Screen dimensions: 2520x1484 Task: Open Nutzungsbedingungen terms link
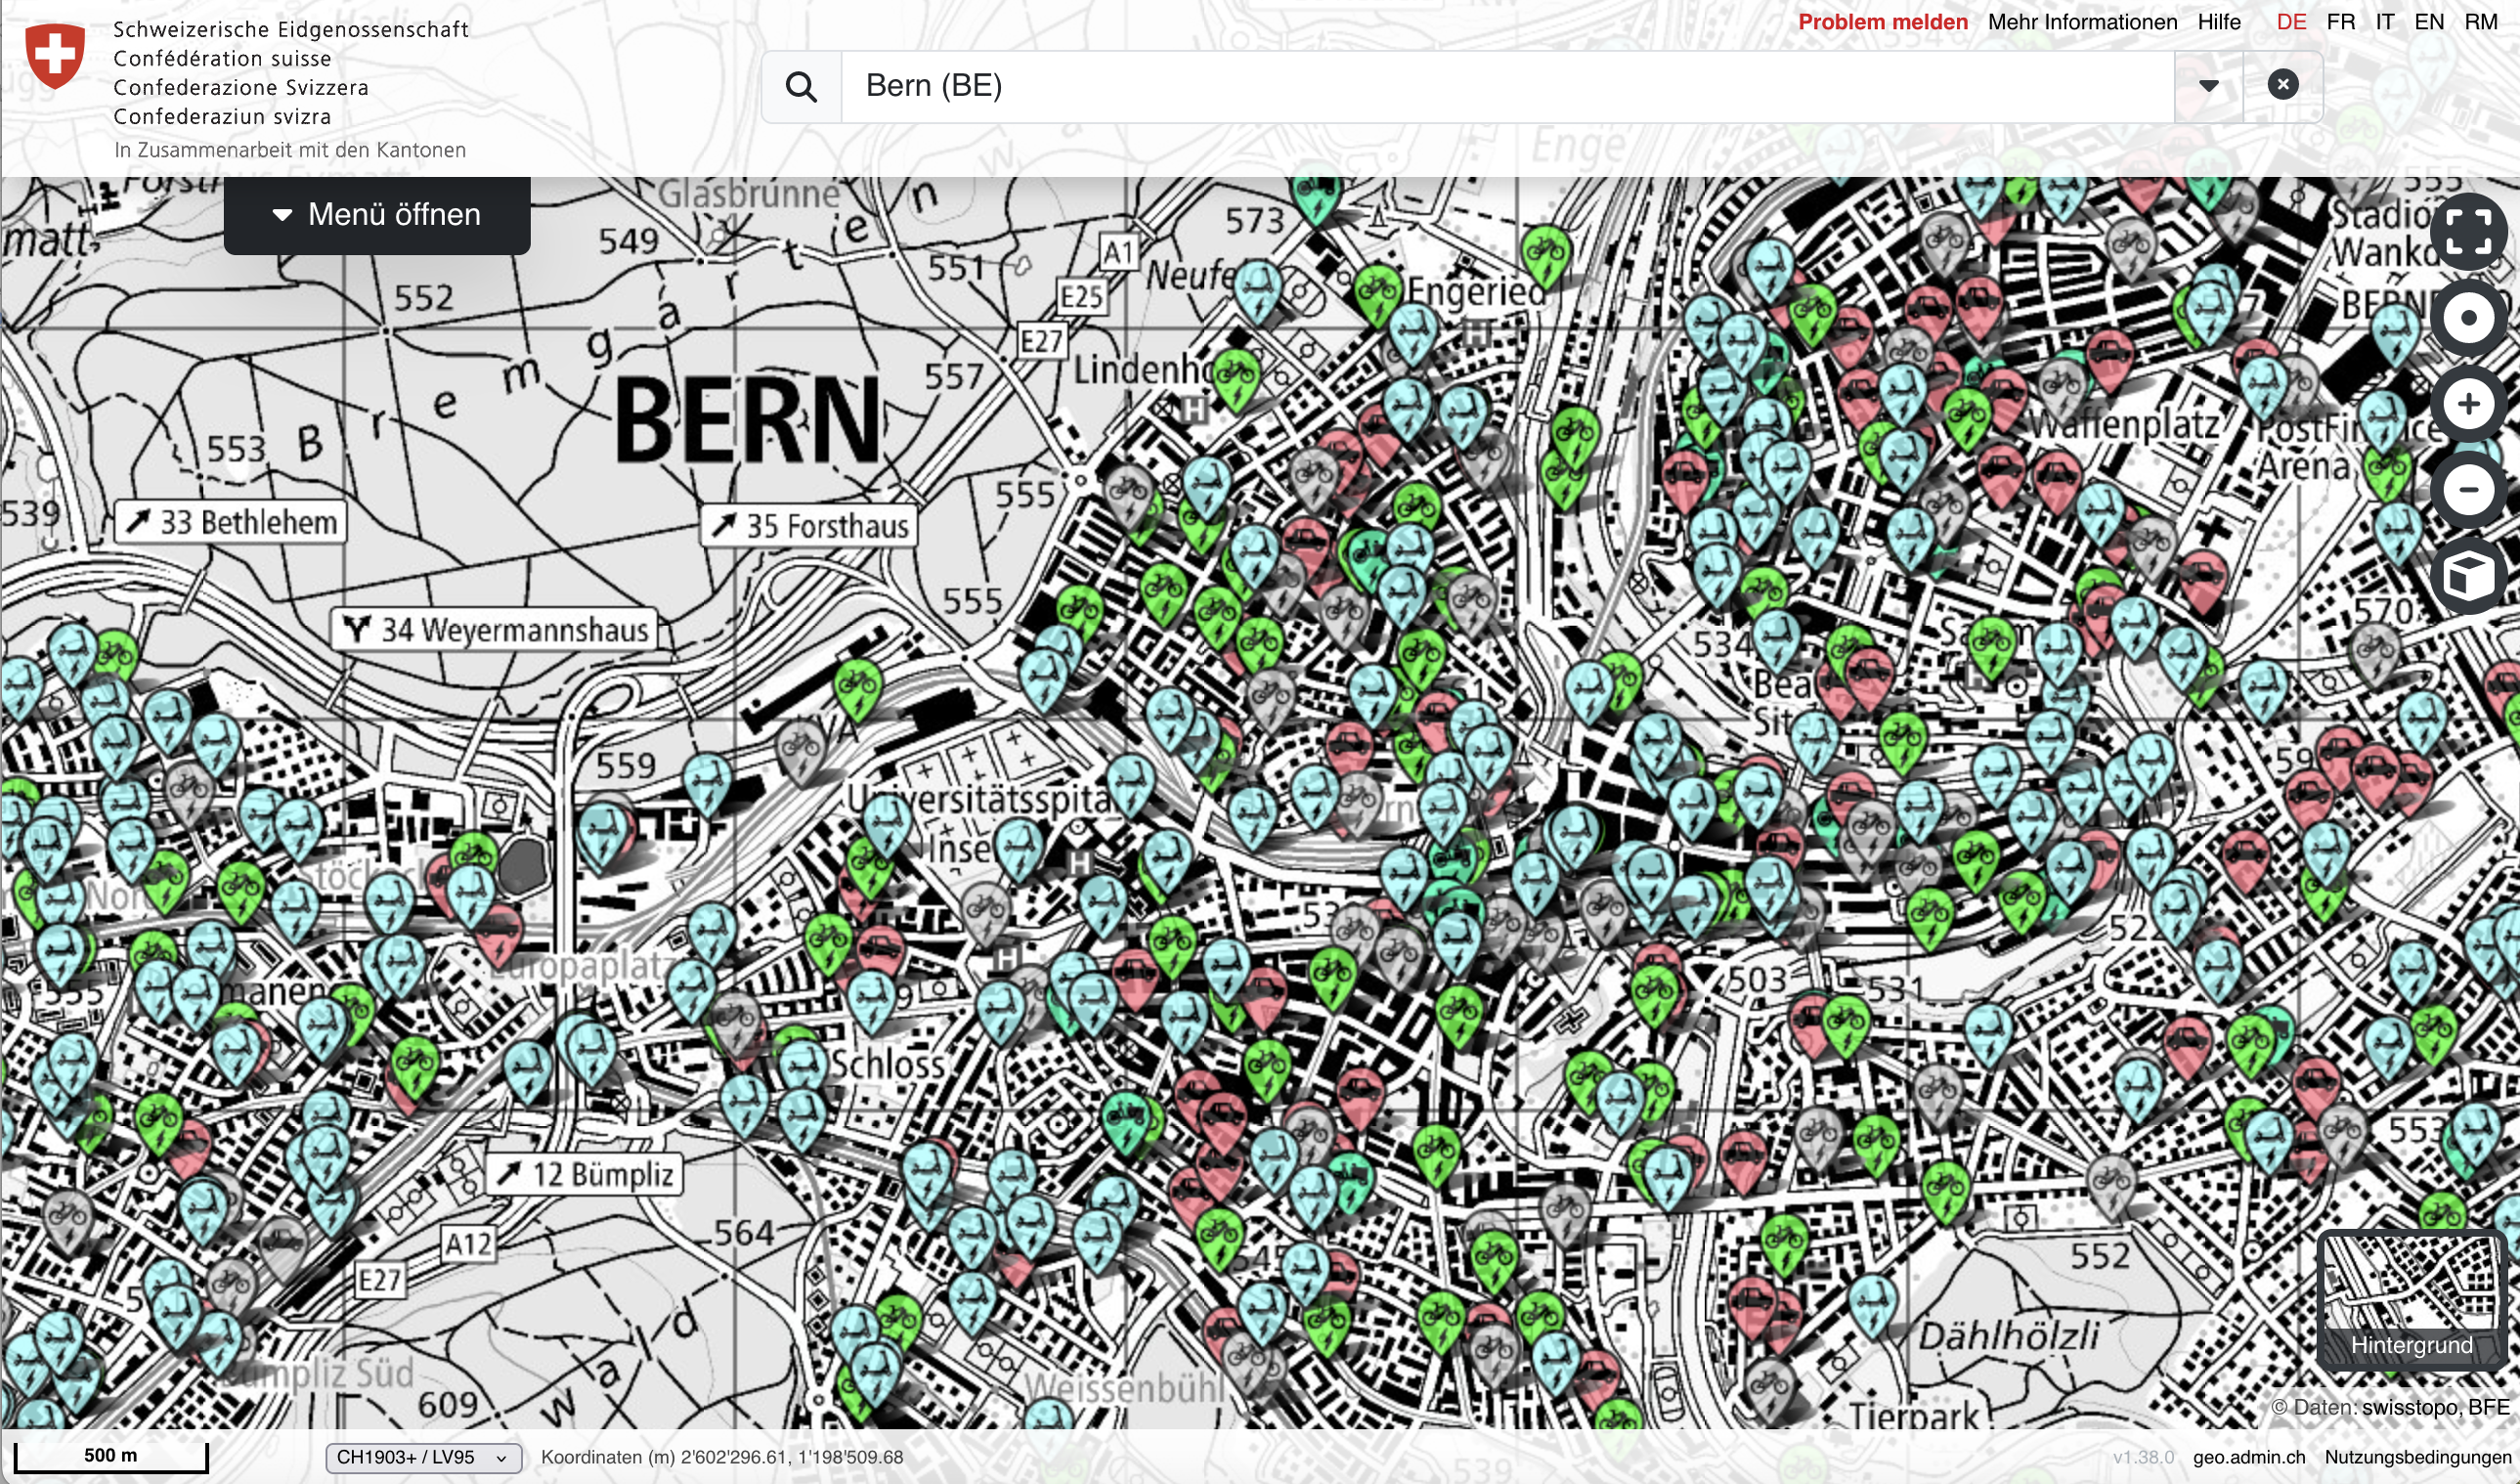2418,1457
